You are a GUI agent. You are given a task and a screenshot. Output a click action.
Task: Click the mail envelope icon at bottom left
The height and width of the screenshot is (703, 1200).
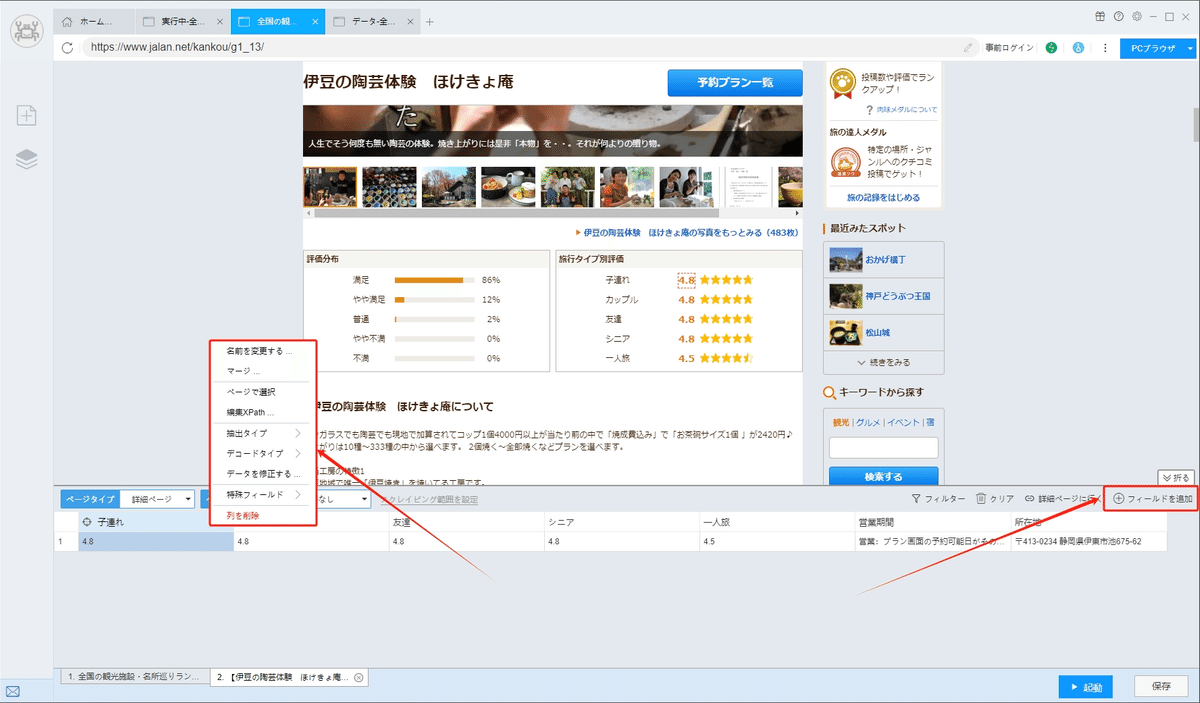pos(14,691)
